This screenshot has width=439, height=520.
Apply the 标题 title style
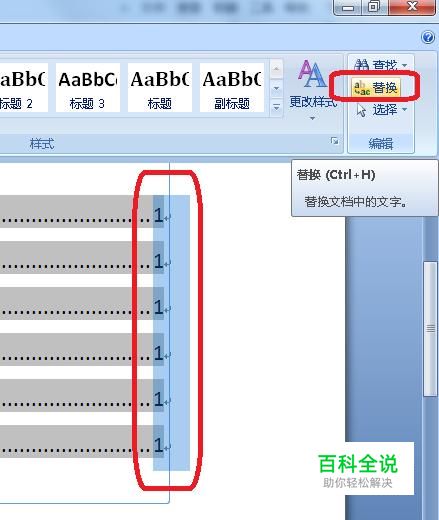[160, 88]
